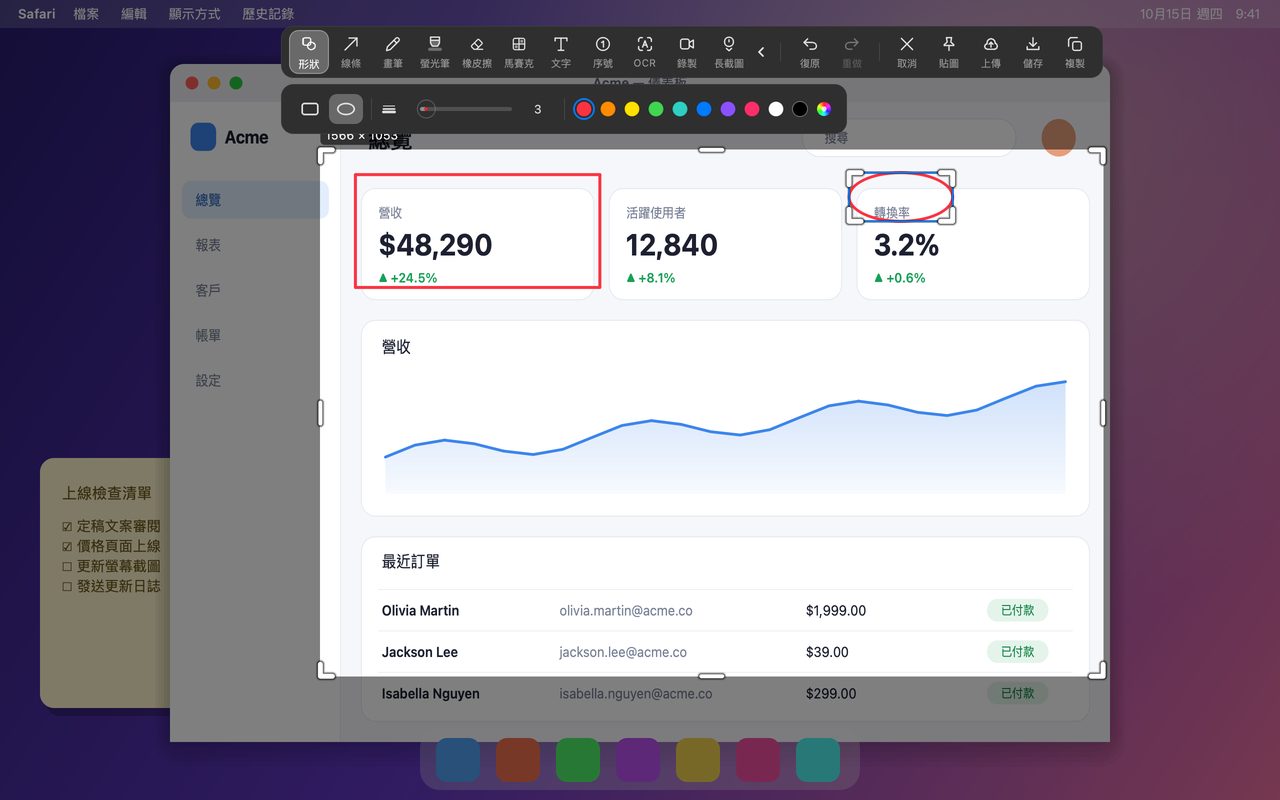Open the 歷史記錄 menu
The image size is (1280, 800).
tap(268, 14)
